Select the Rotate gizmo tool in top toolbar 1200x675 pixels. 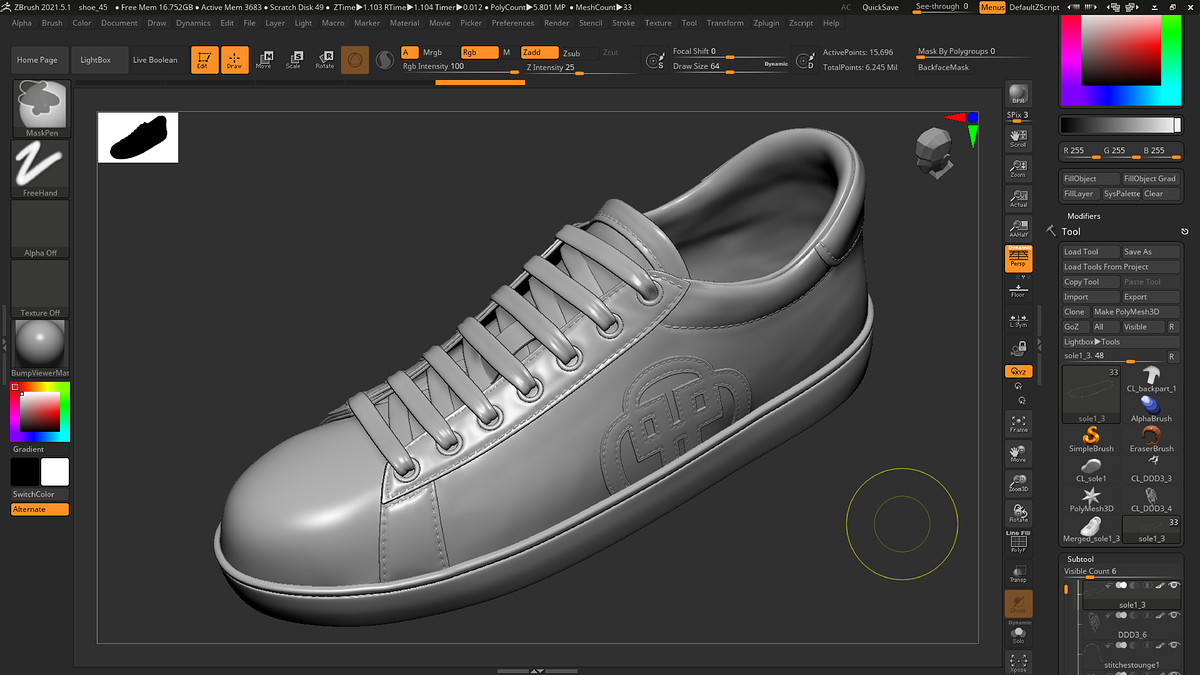[324, 60]
